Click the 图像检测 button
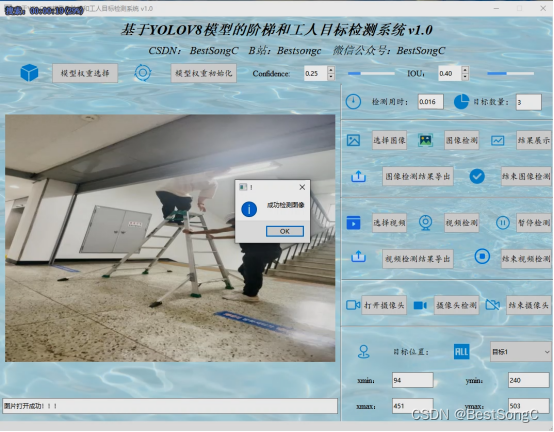The width and height of the screenshot is (554, 432). click(x=461, y=140)
